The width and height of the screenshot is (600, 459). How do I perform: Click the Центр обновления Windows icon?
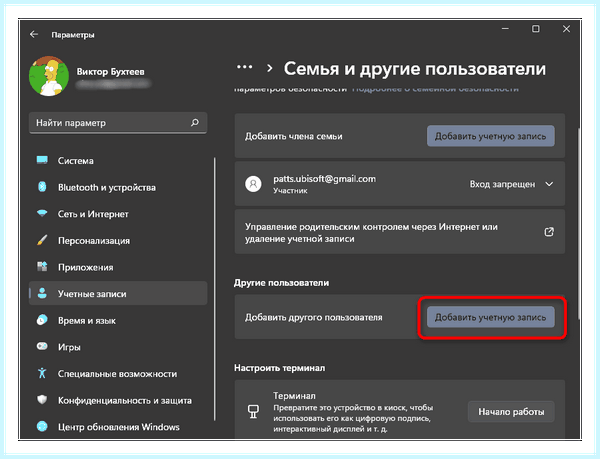pos(42,426)
